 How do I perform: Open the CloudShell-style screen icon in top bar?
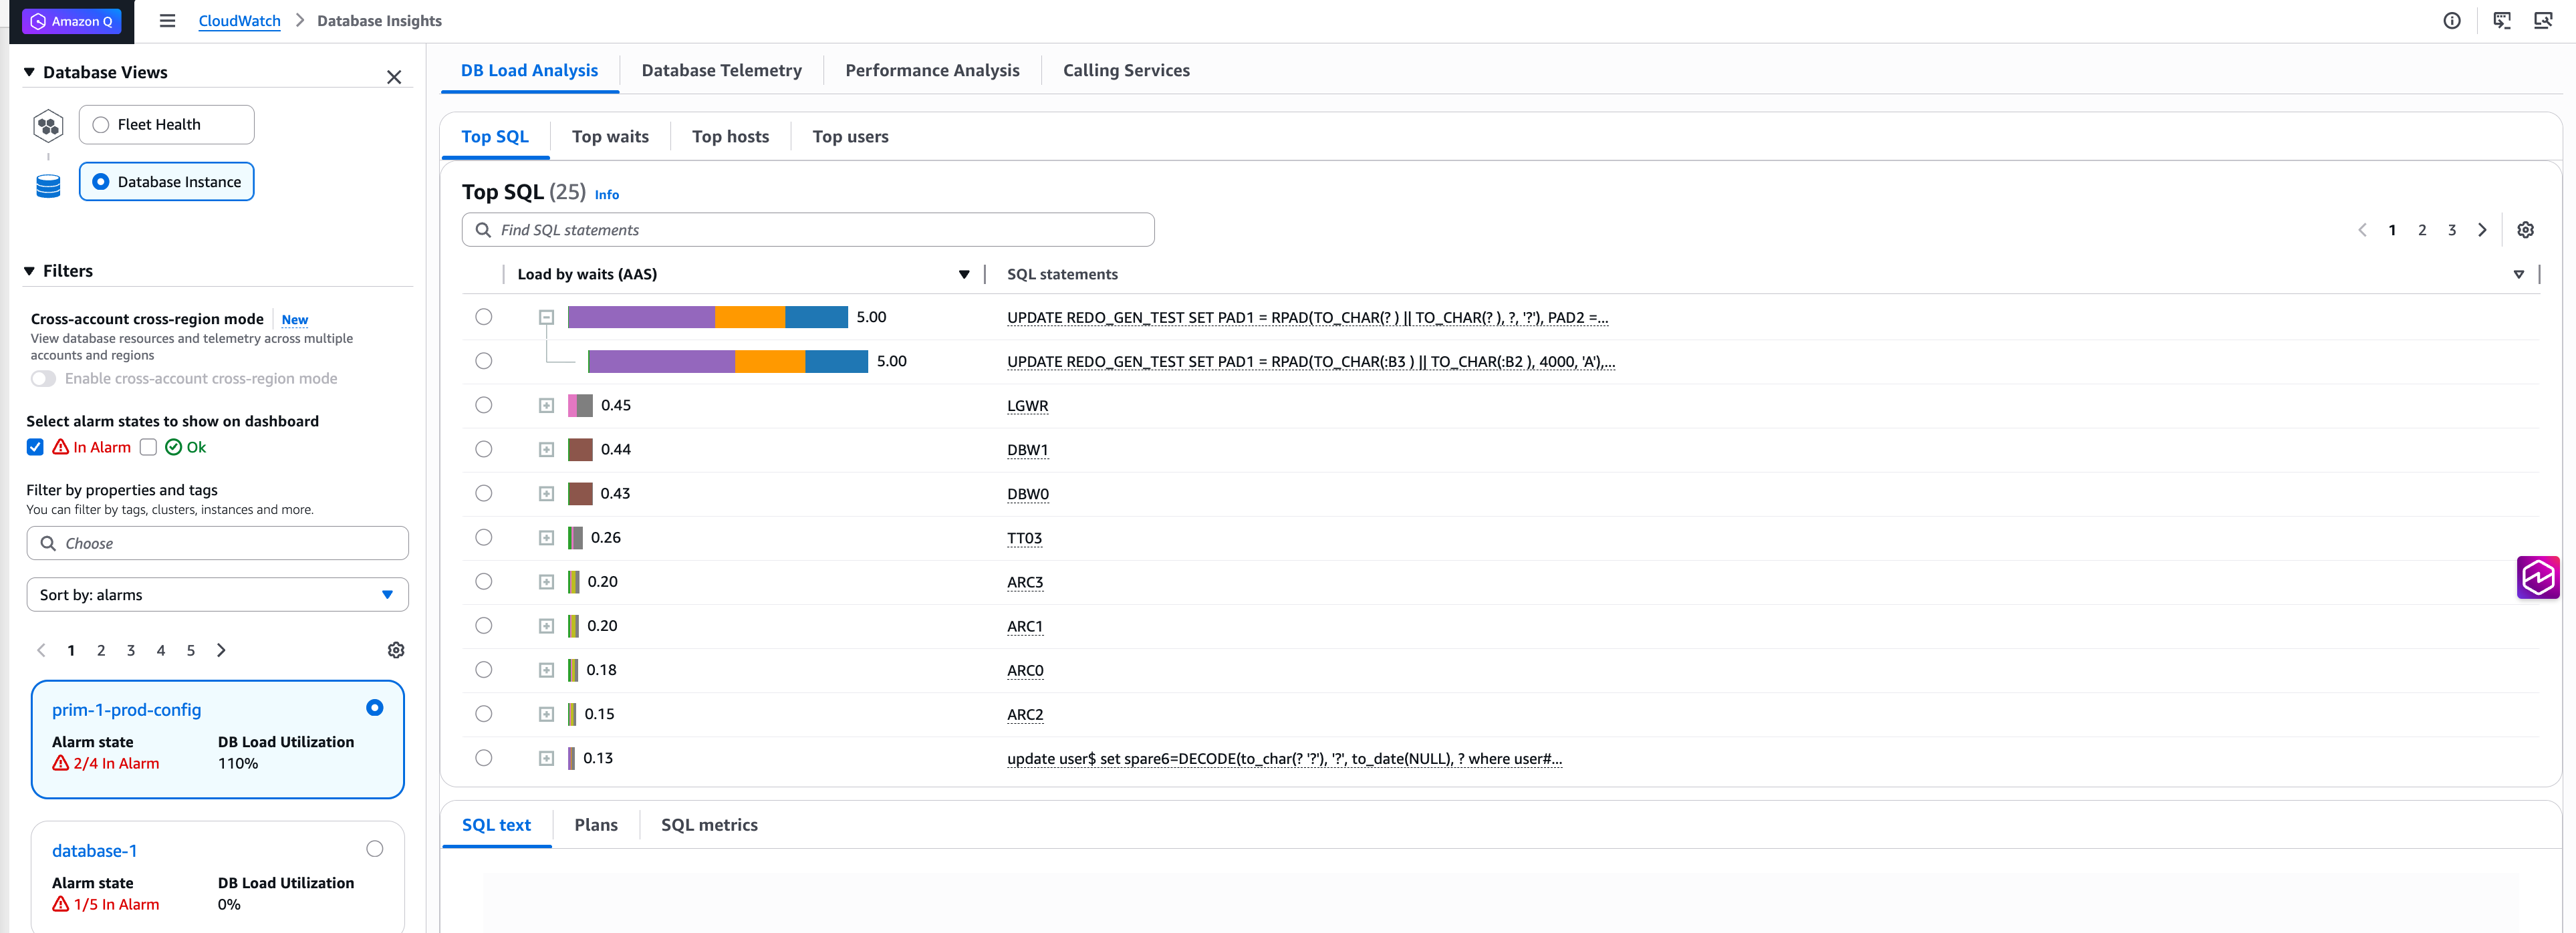click(2502, 21)
